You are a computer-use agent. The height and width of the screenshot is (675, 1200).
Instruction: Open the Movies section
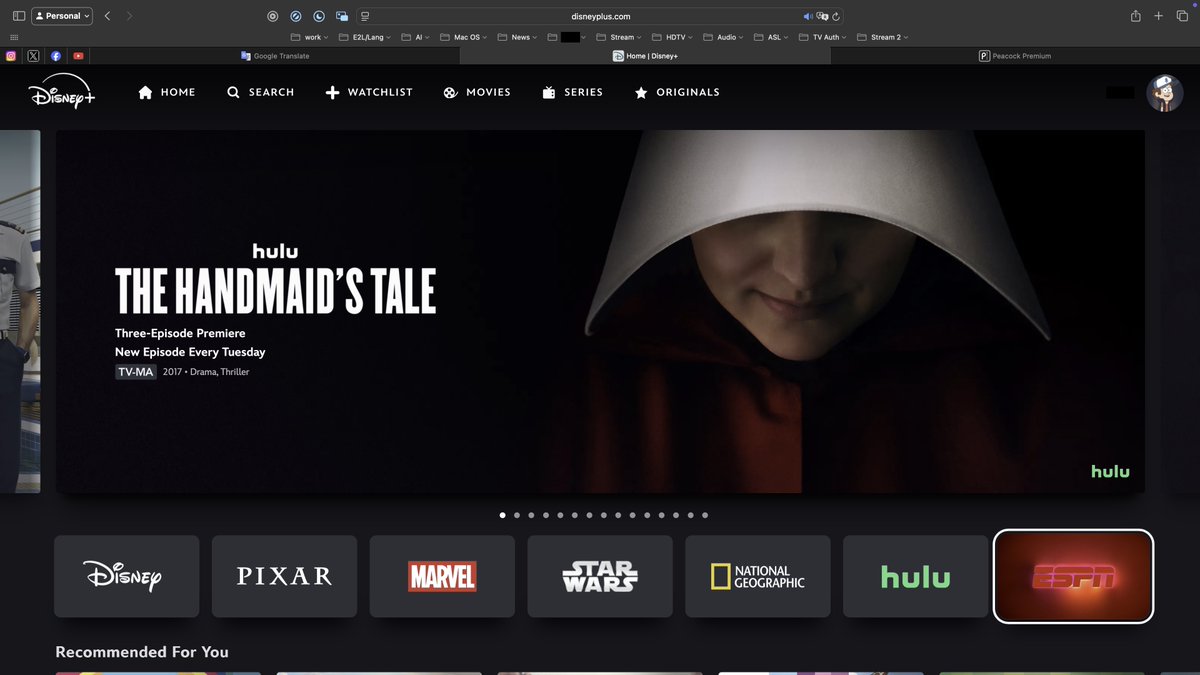coord(477,92)
